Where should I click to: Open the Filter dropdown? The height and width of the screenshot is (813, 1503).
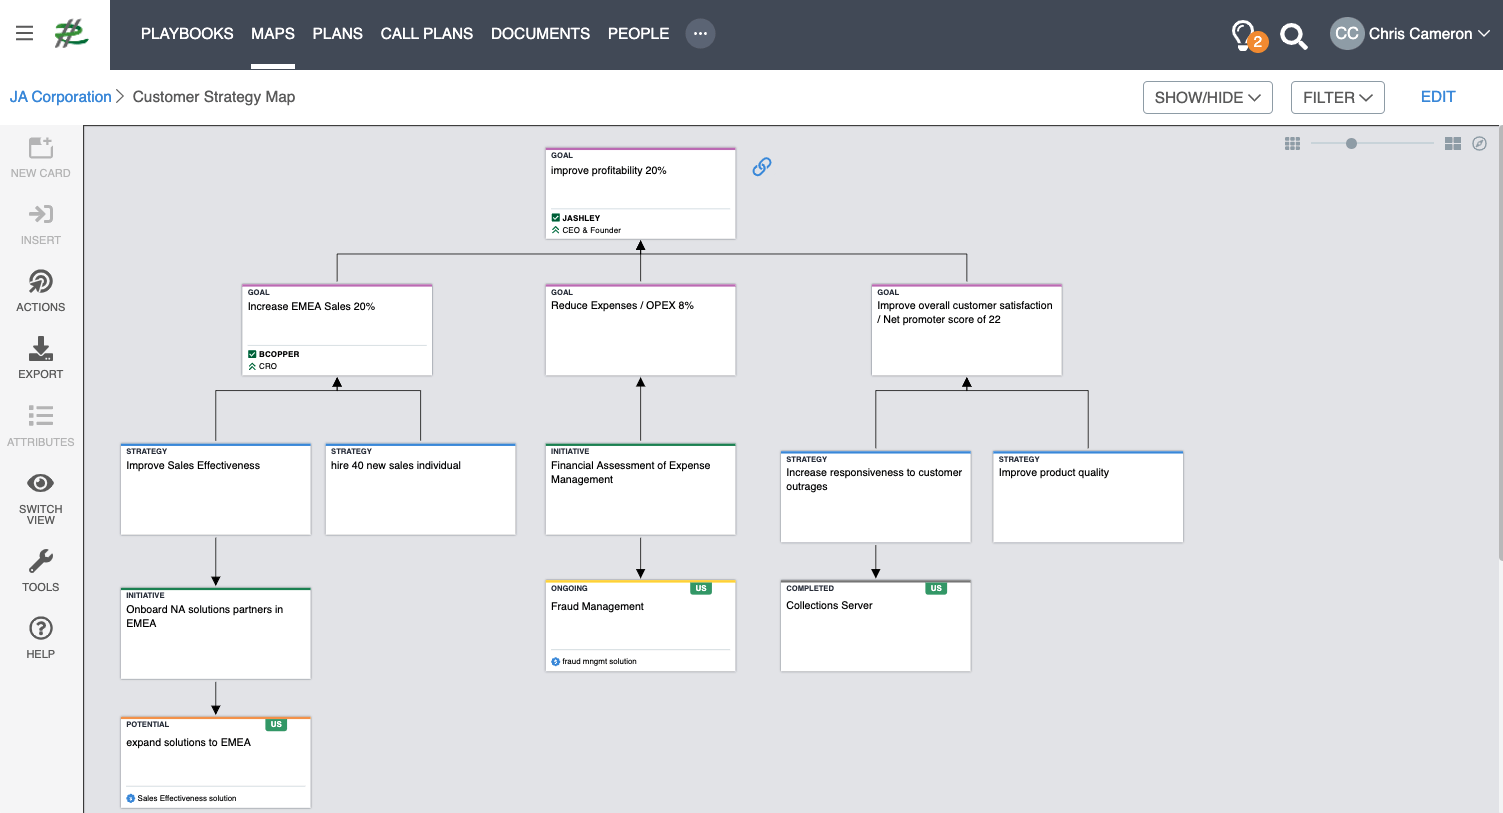1337,97
